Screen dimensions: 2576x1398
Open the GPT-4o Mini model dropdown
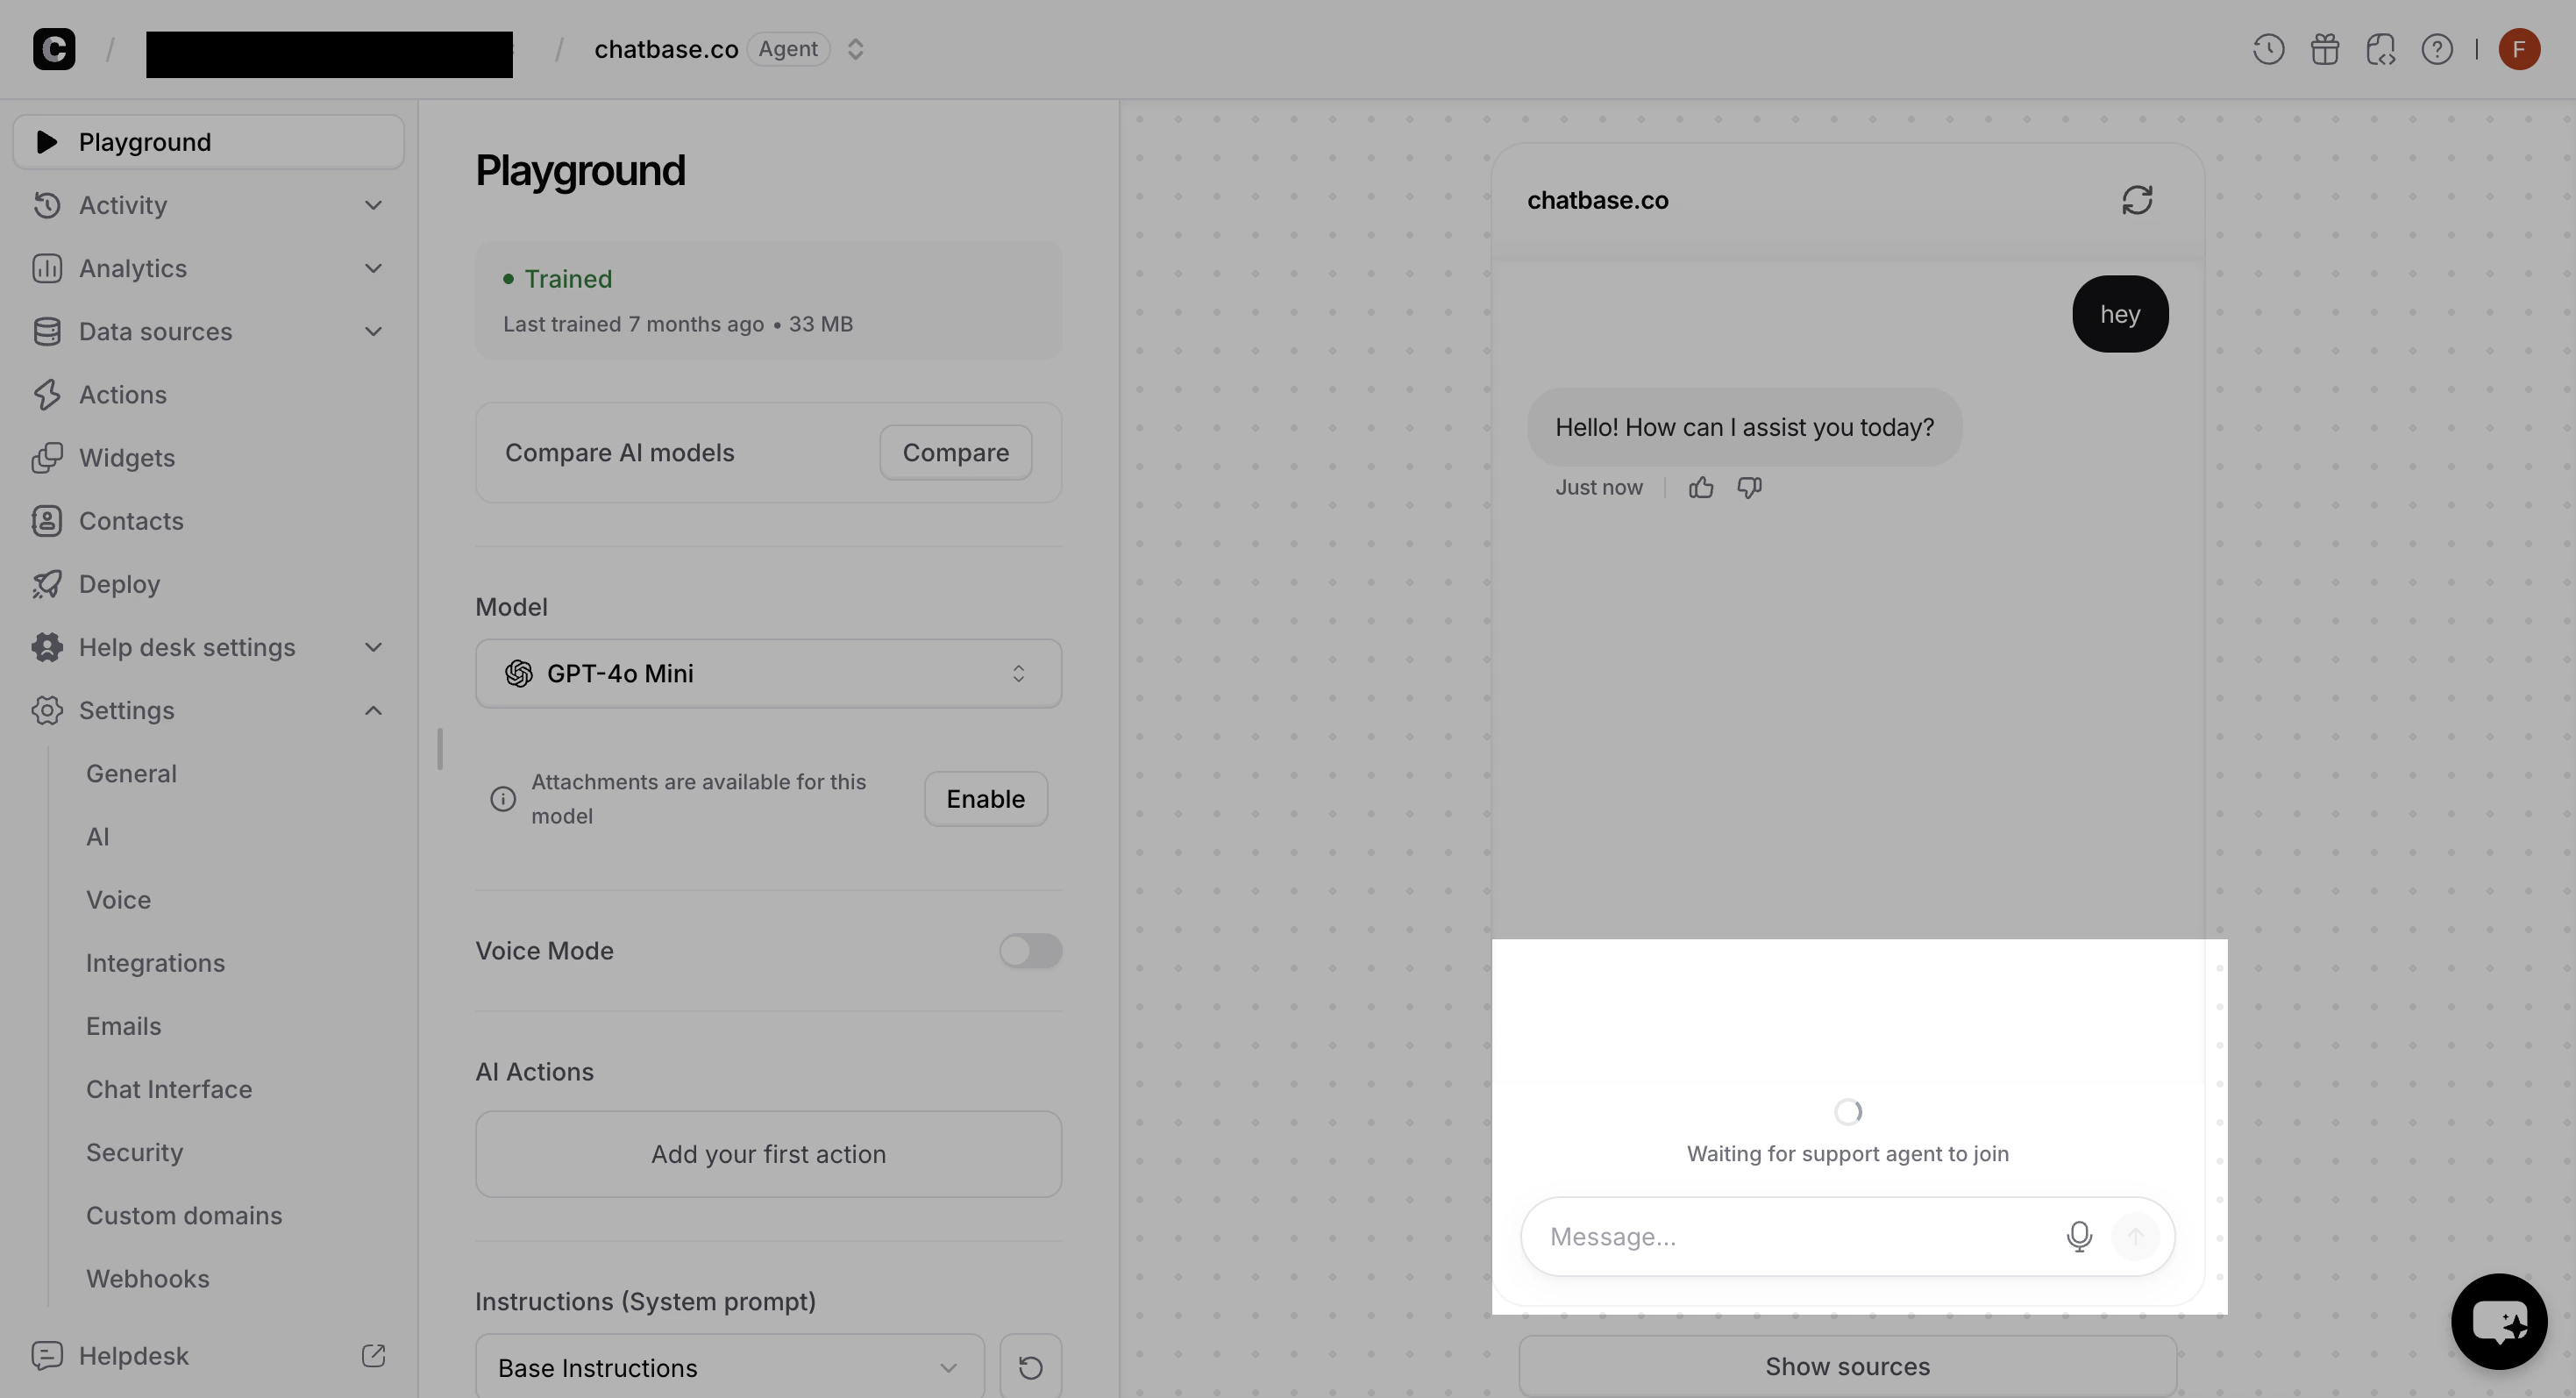[x=767, y=673]
